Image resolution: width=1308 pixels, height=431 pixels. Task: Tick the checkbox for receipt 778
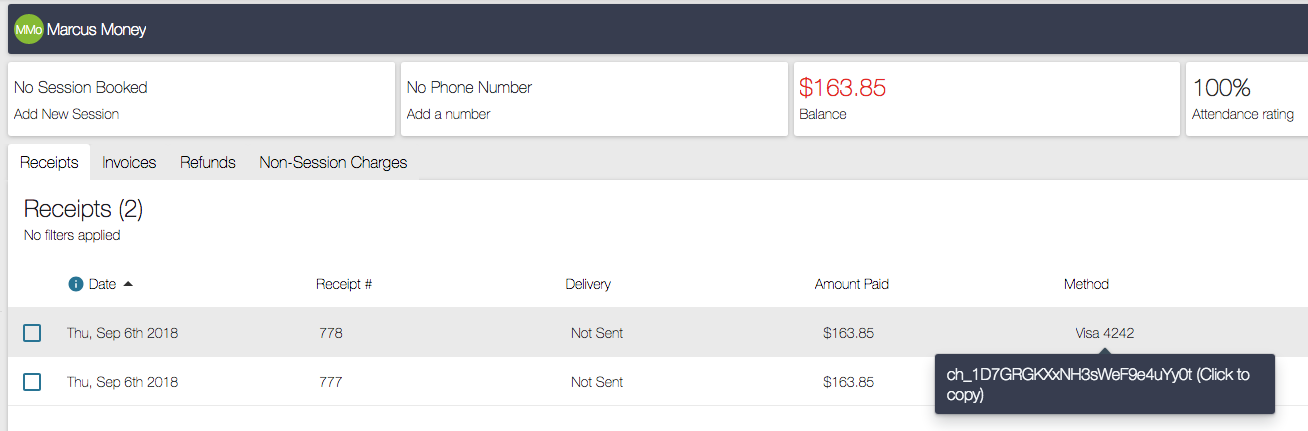click(x=32, y=333)
